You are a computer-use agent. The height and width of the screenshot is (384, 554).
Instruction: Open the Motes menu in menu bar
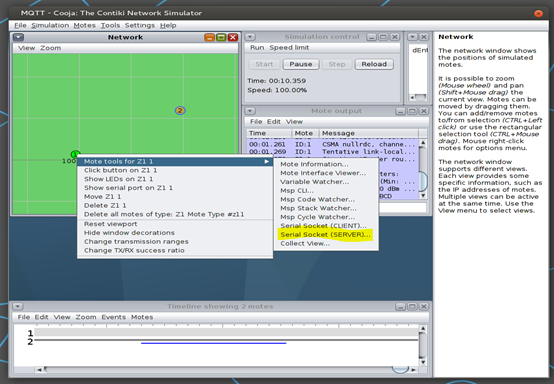coord(84,25)
